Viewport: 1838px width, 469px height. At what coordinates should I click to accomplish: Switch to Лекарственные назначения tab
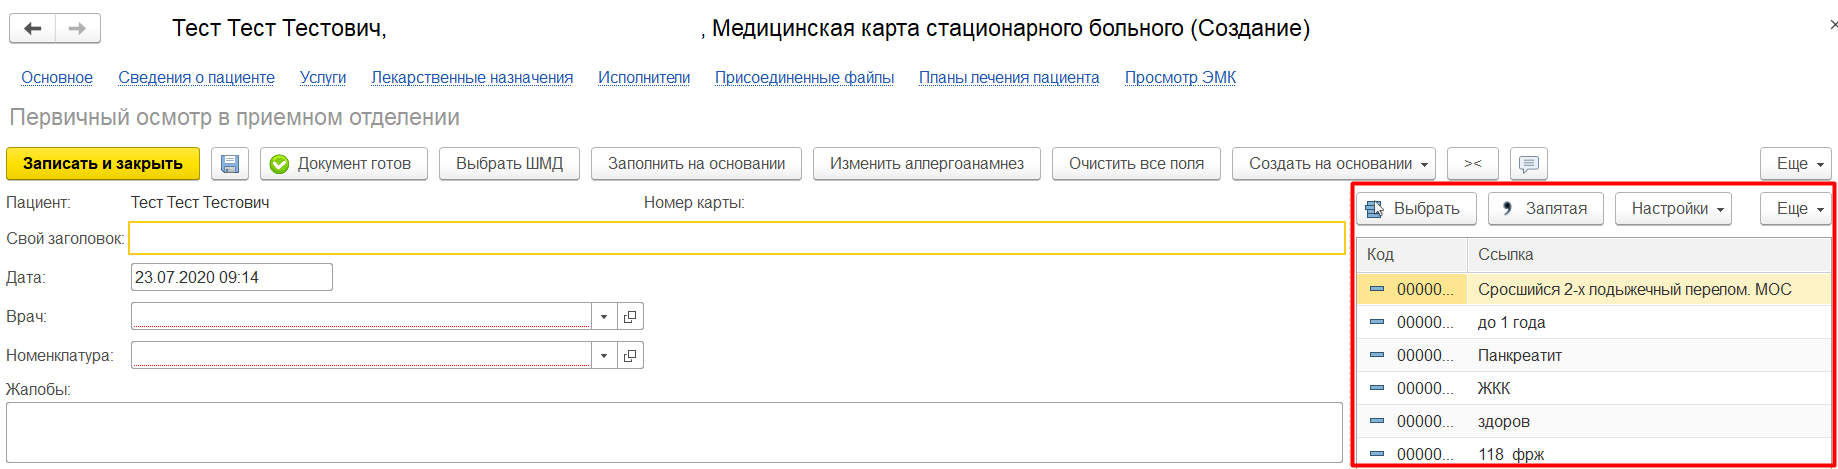coord(472,78)
